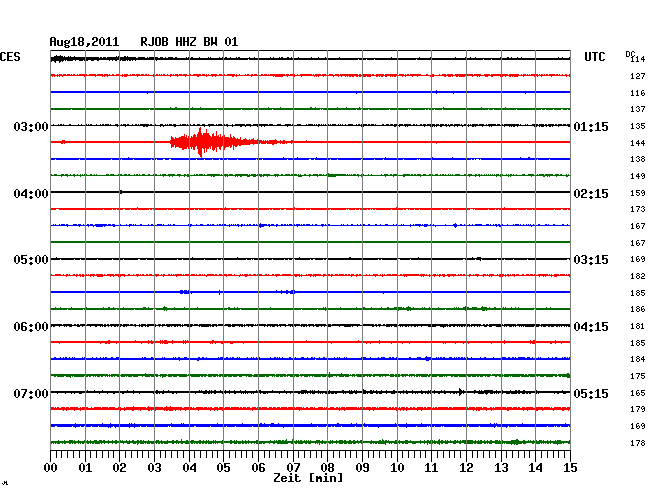650x494 pixels.
Task: Click the DC offset value 182
Action: pyautogui.click(x=638, y=276)
